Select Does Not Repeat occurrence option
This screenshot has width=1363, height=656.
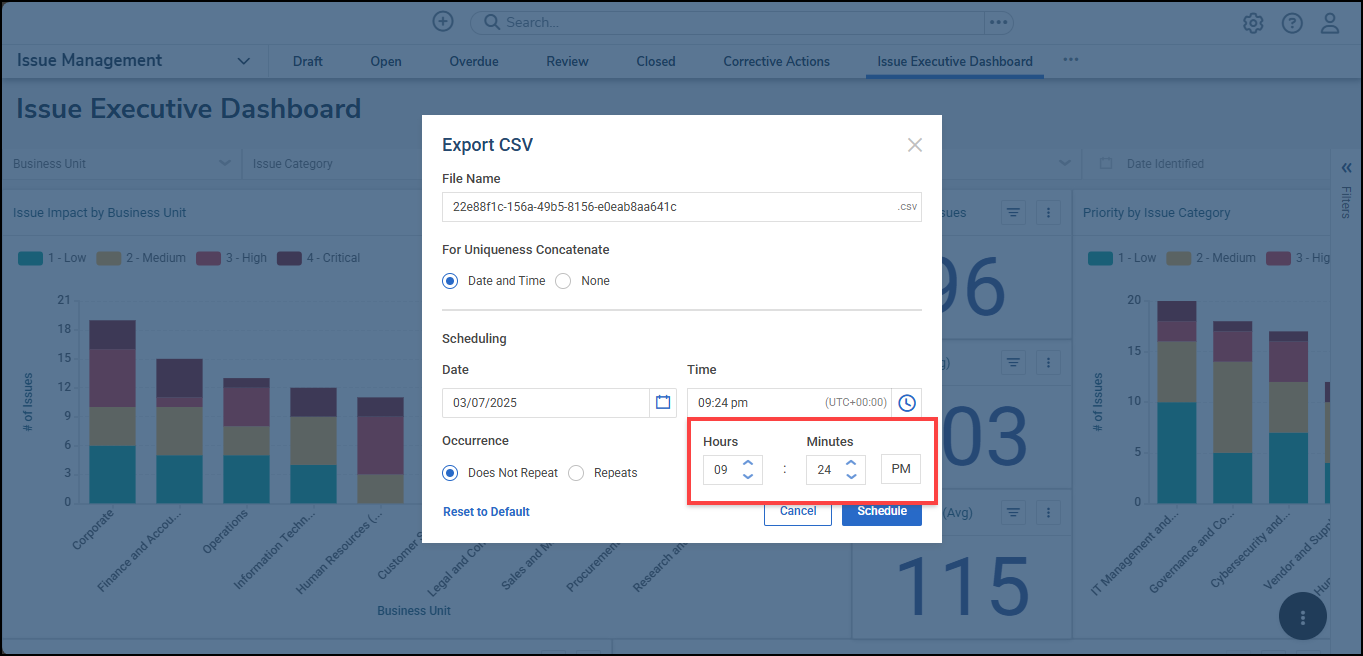pyautogui.click(x=451, y=473)
